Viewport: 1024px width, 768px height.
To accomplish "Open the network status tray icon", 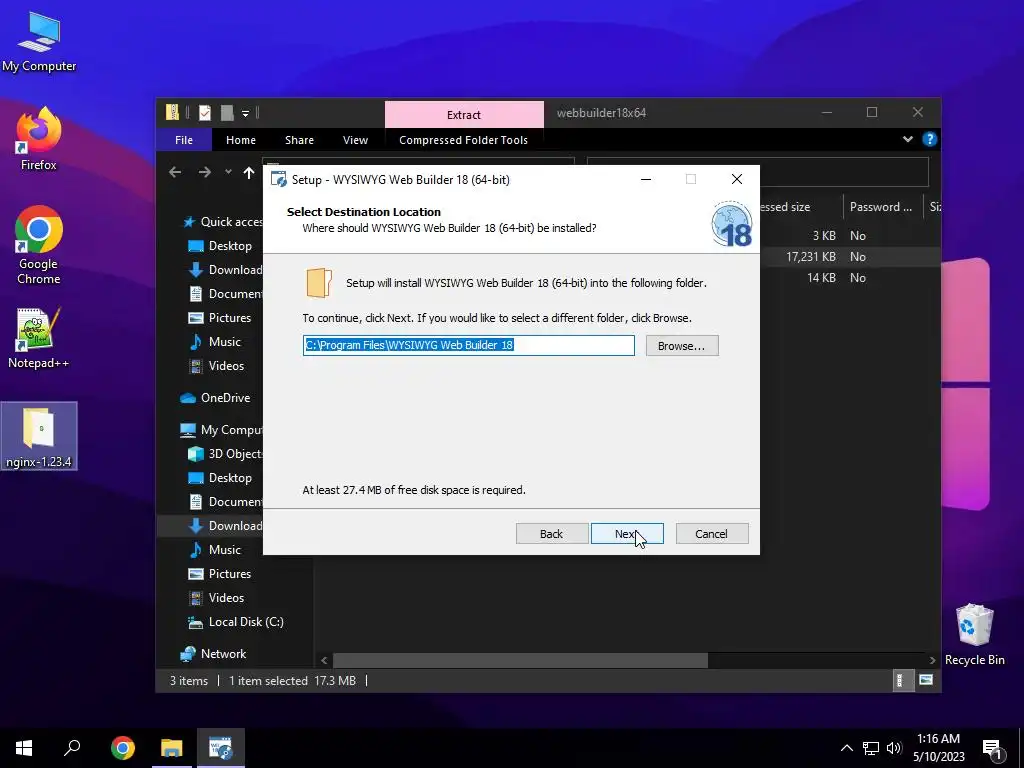I will (x=871, y=748).
